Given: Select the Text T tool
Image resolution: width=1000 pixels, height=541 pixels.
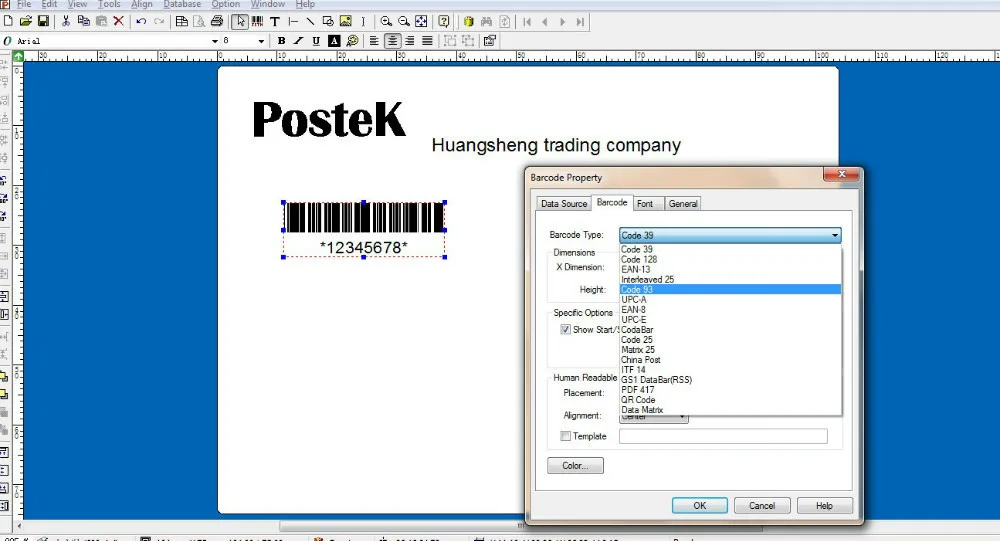Looking at the screenshot, I should click(x=275, y=22).
